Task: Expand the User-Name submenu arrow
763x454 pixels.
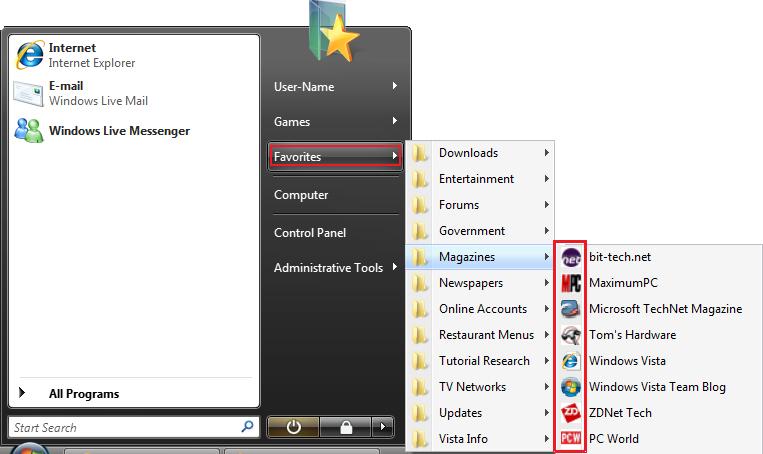Action: (395, 86)
